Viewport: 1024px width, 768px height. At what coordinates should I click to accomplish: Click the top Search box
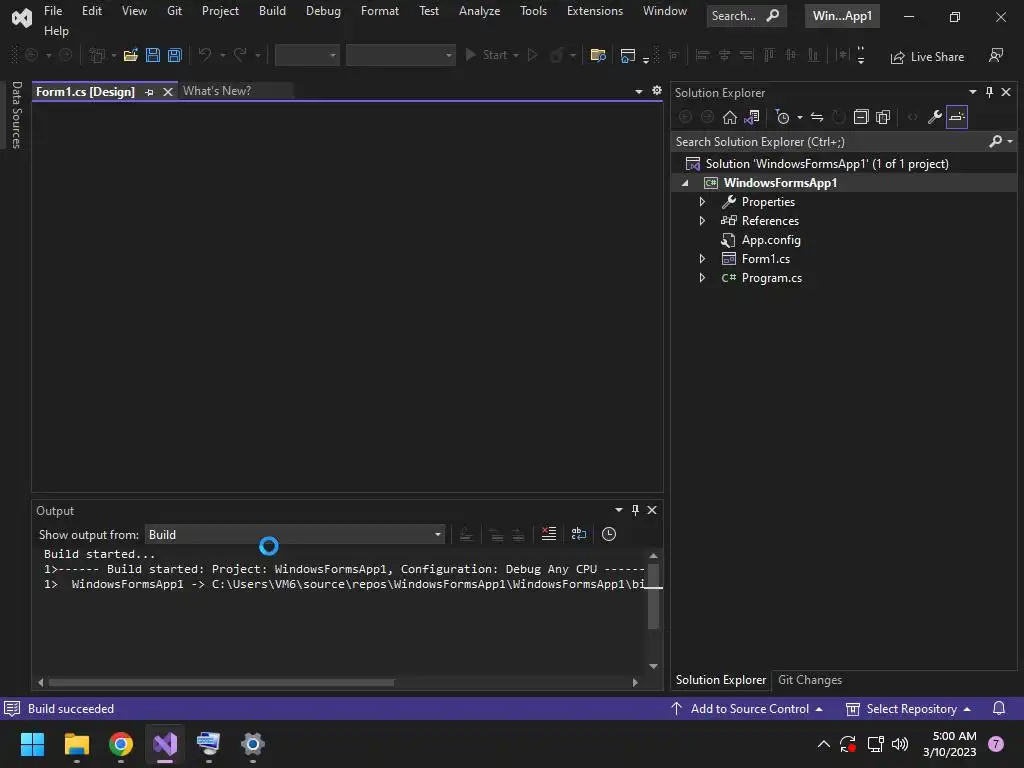click(x=746, y=16)
